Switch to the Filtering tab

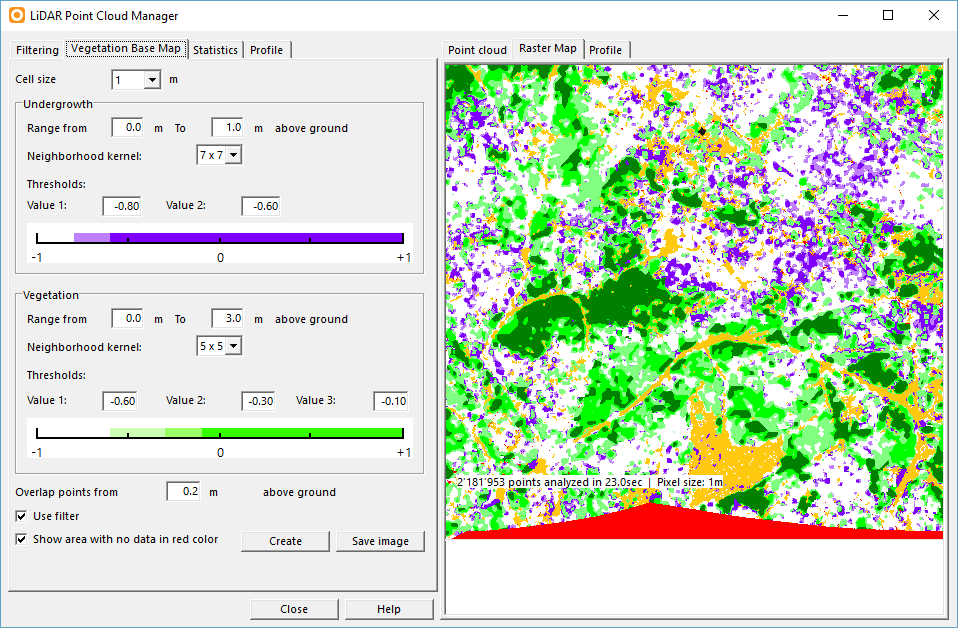[x=37, y=50]
